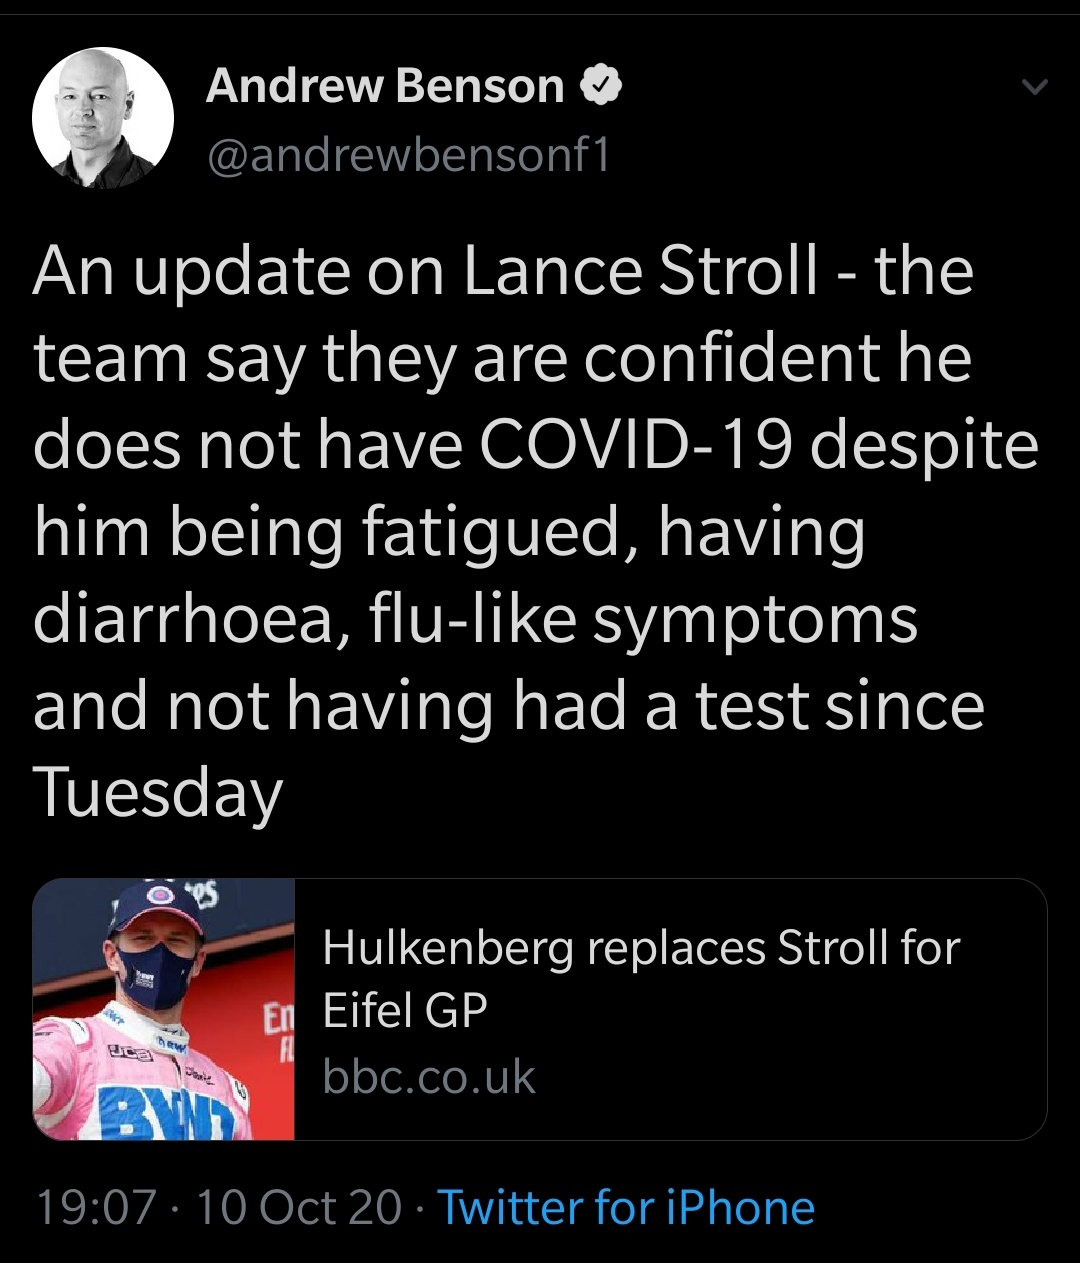Tap "Lance Stroll" in the tweet text
Viewport: 1080px width, 1263px height.
(x=640, y=271)
